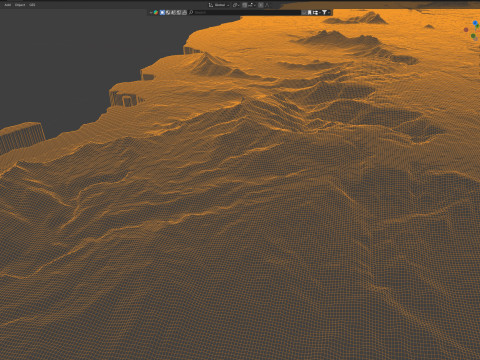Open the GIS menu in the viewport header
This screenshot has width=480, height=360.
(32, 5)
